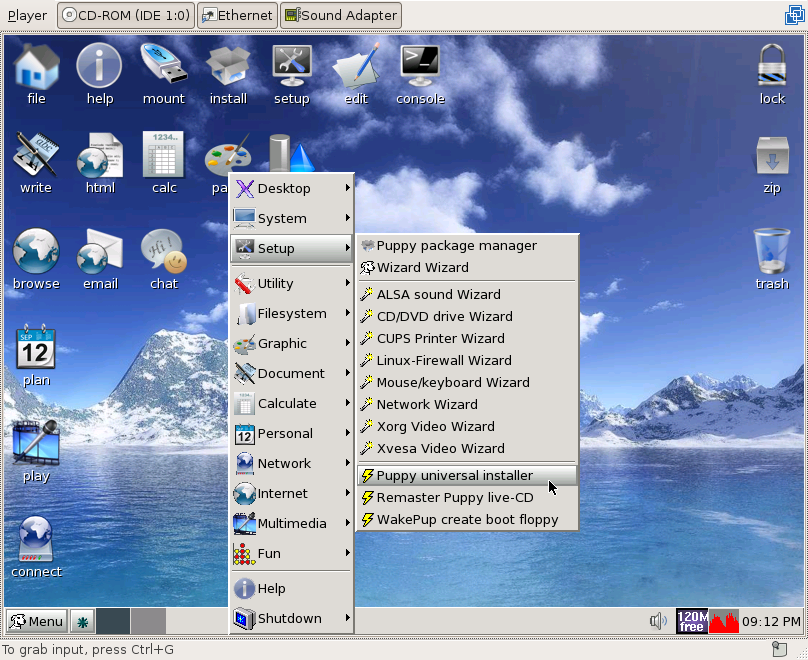
Task: Open Linux-Firewall Wizard
Action: click(x=467, y=360)
